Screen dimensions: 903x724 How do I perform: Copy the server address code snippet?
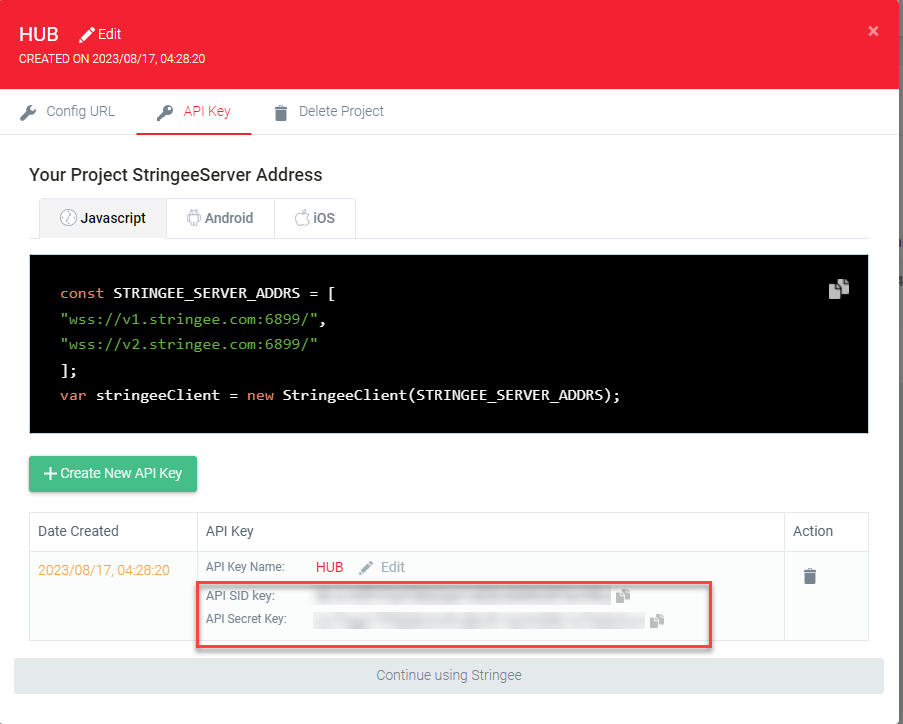[838, 289]
